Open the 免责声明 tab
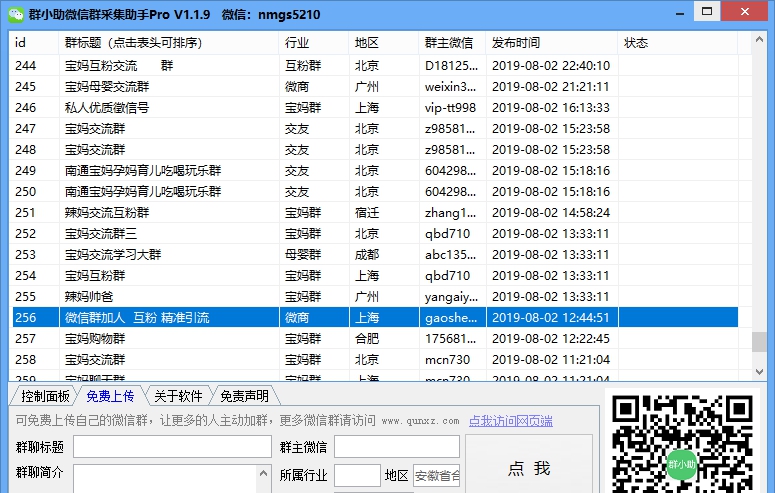The height and width of the screenshot is (493, 775). pyautogui.click(x=244, y=396)
